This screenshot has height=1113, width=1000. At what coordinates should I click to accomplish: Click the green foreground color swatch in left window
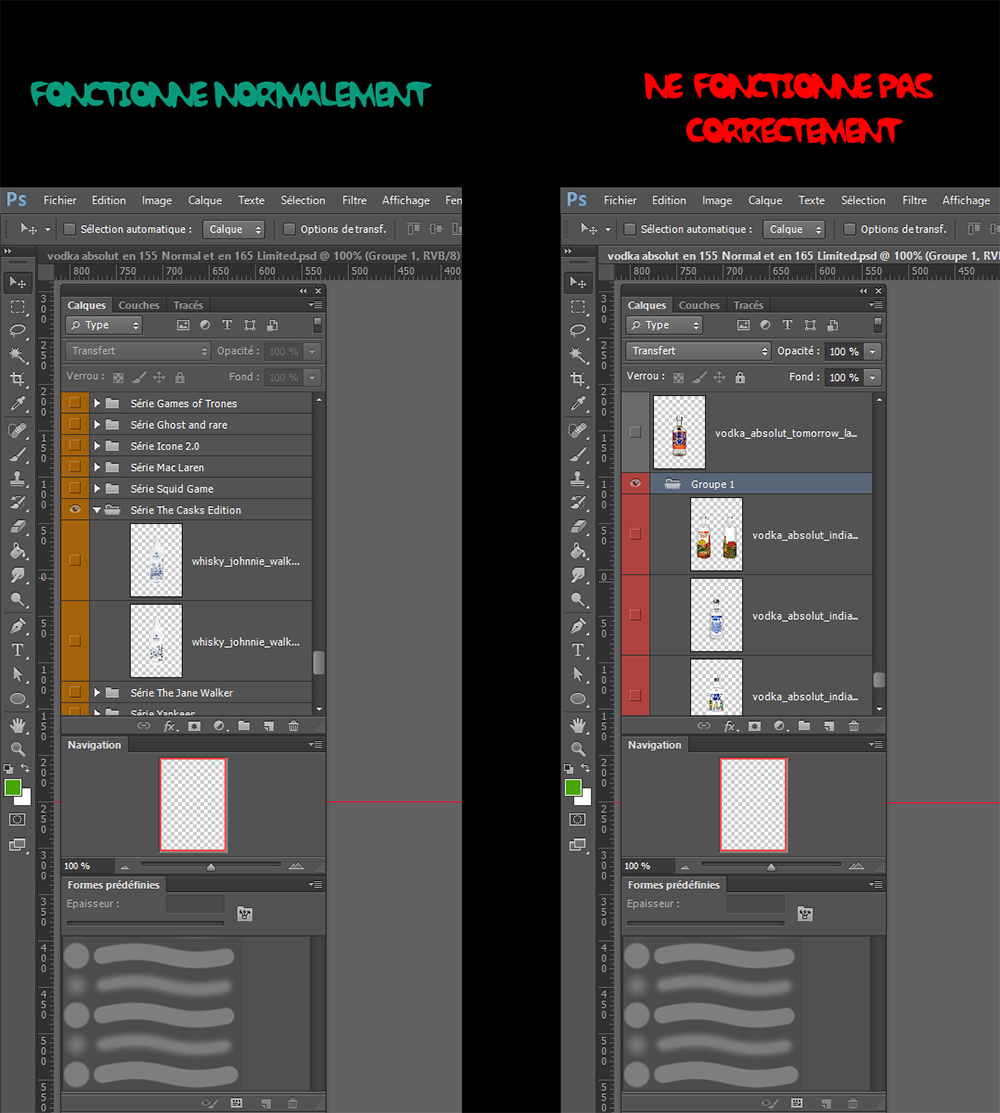(x=13, y=787)
